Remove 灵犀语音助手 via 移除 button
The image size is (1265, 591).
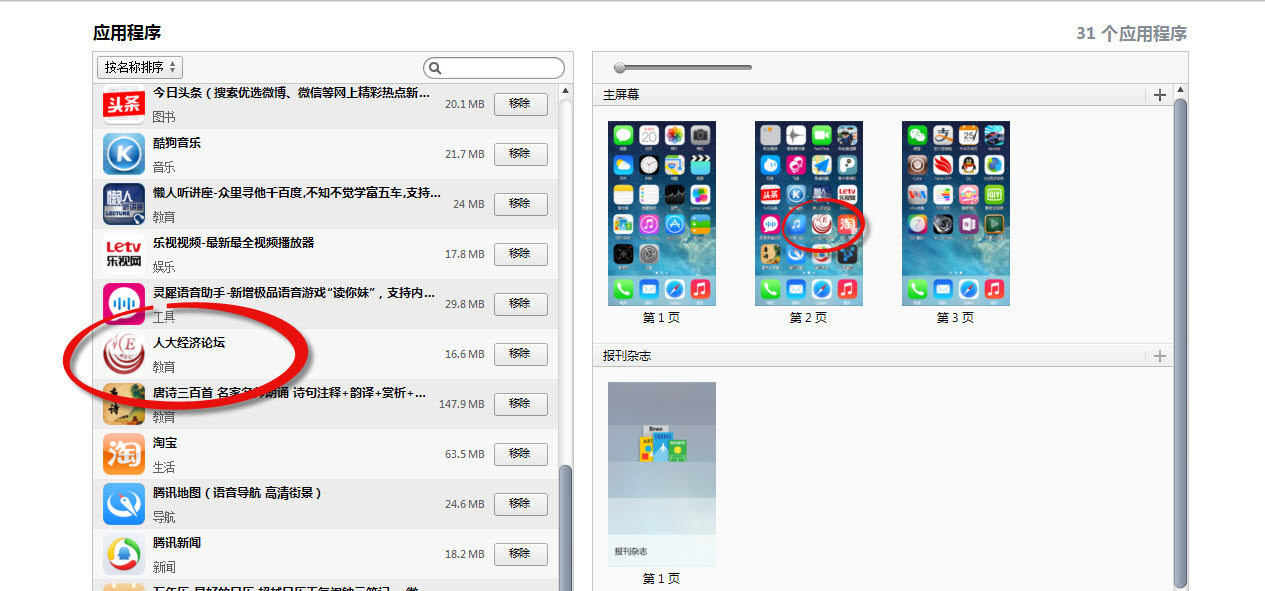coord(521,304)
